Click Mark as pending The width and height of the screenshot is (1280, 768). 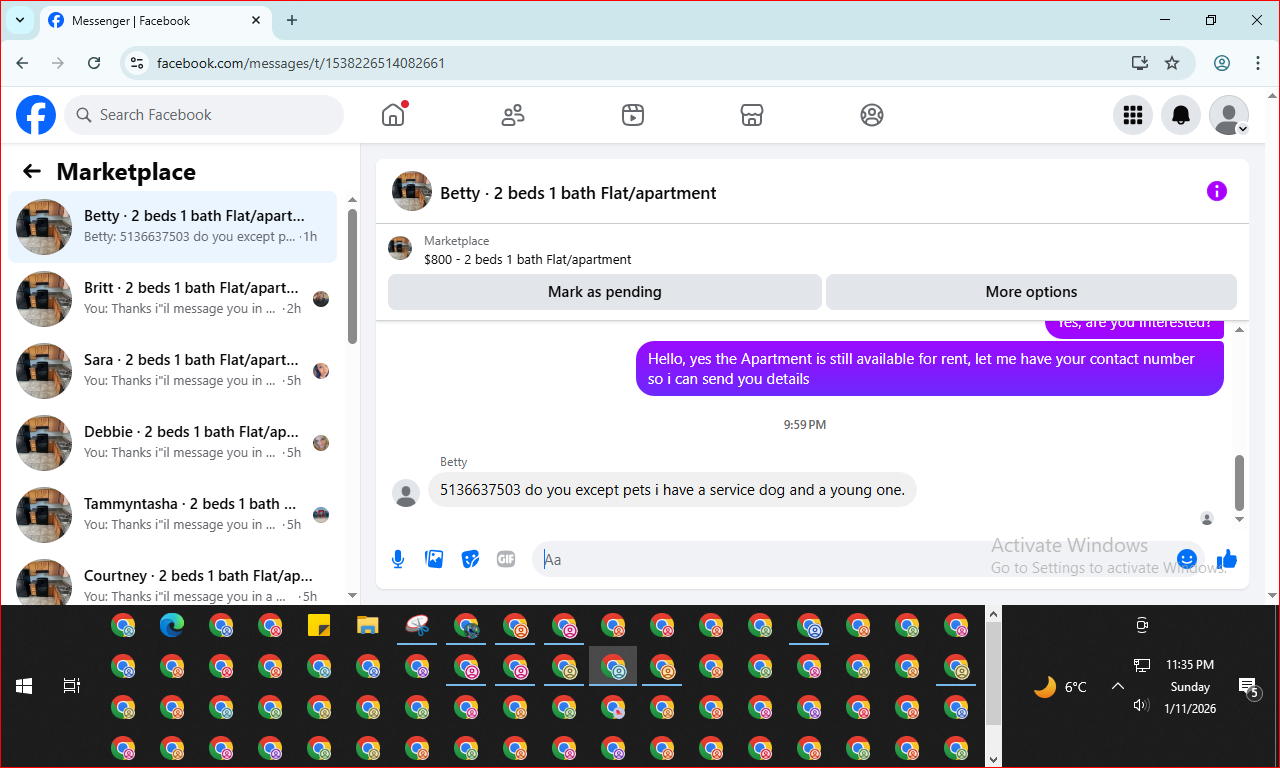point(605,292)
